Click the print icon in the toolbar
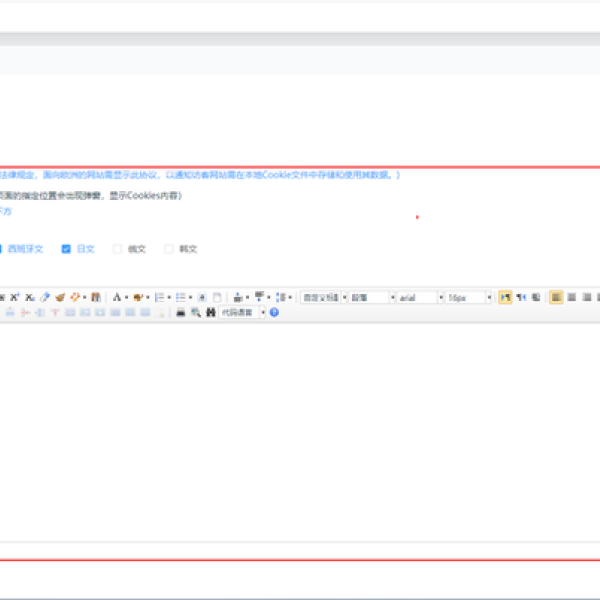 pos(181,312)
